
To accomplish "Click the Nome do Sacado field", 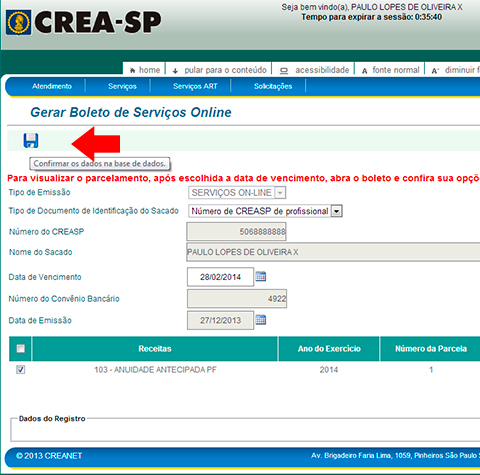I will 333,252.
